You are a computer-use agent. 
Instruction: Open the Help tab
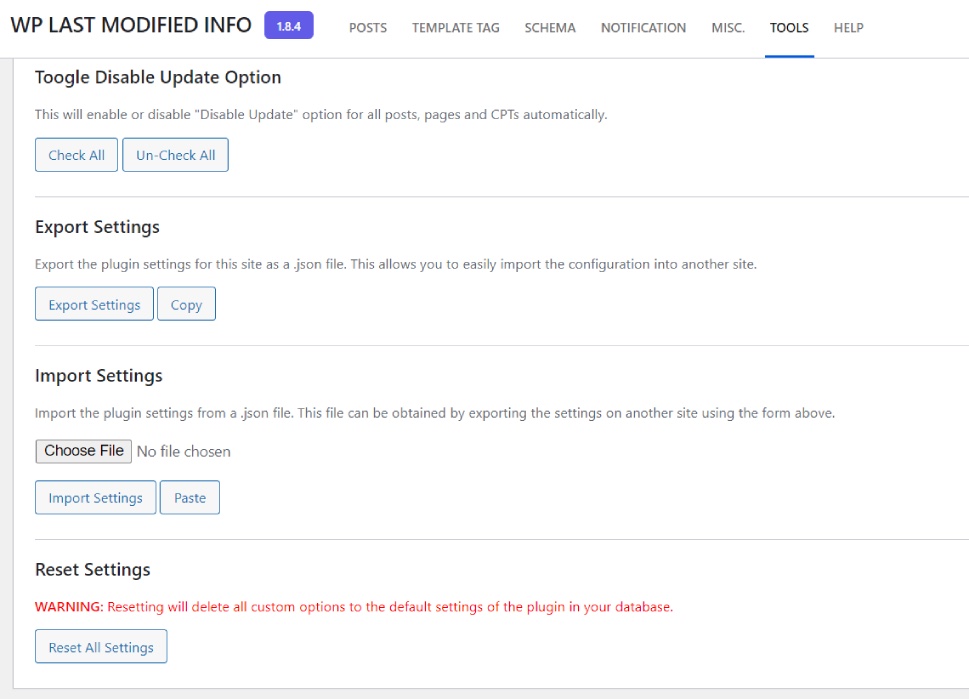pos(848,28)
